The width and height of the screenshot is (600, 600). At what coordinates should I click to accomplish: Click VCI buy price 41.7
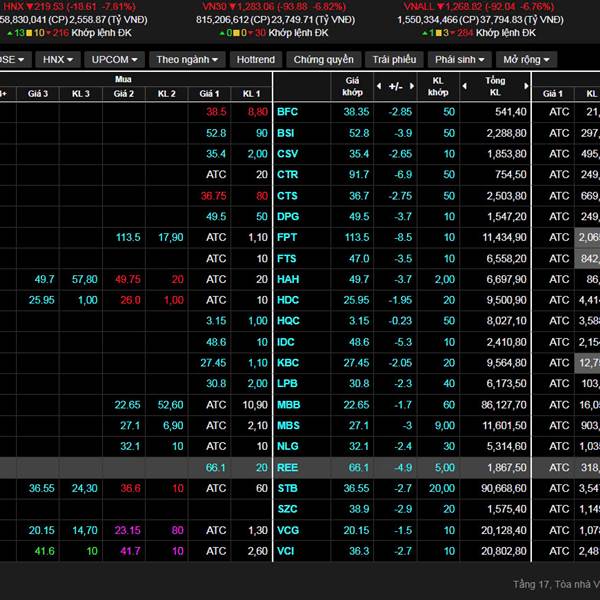tap(130, 551)
